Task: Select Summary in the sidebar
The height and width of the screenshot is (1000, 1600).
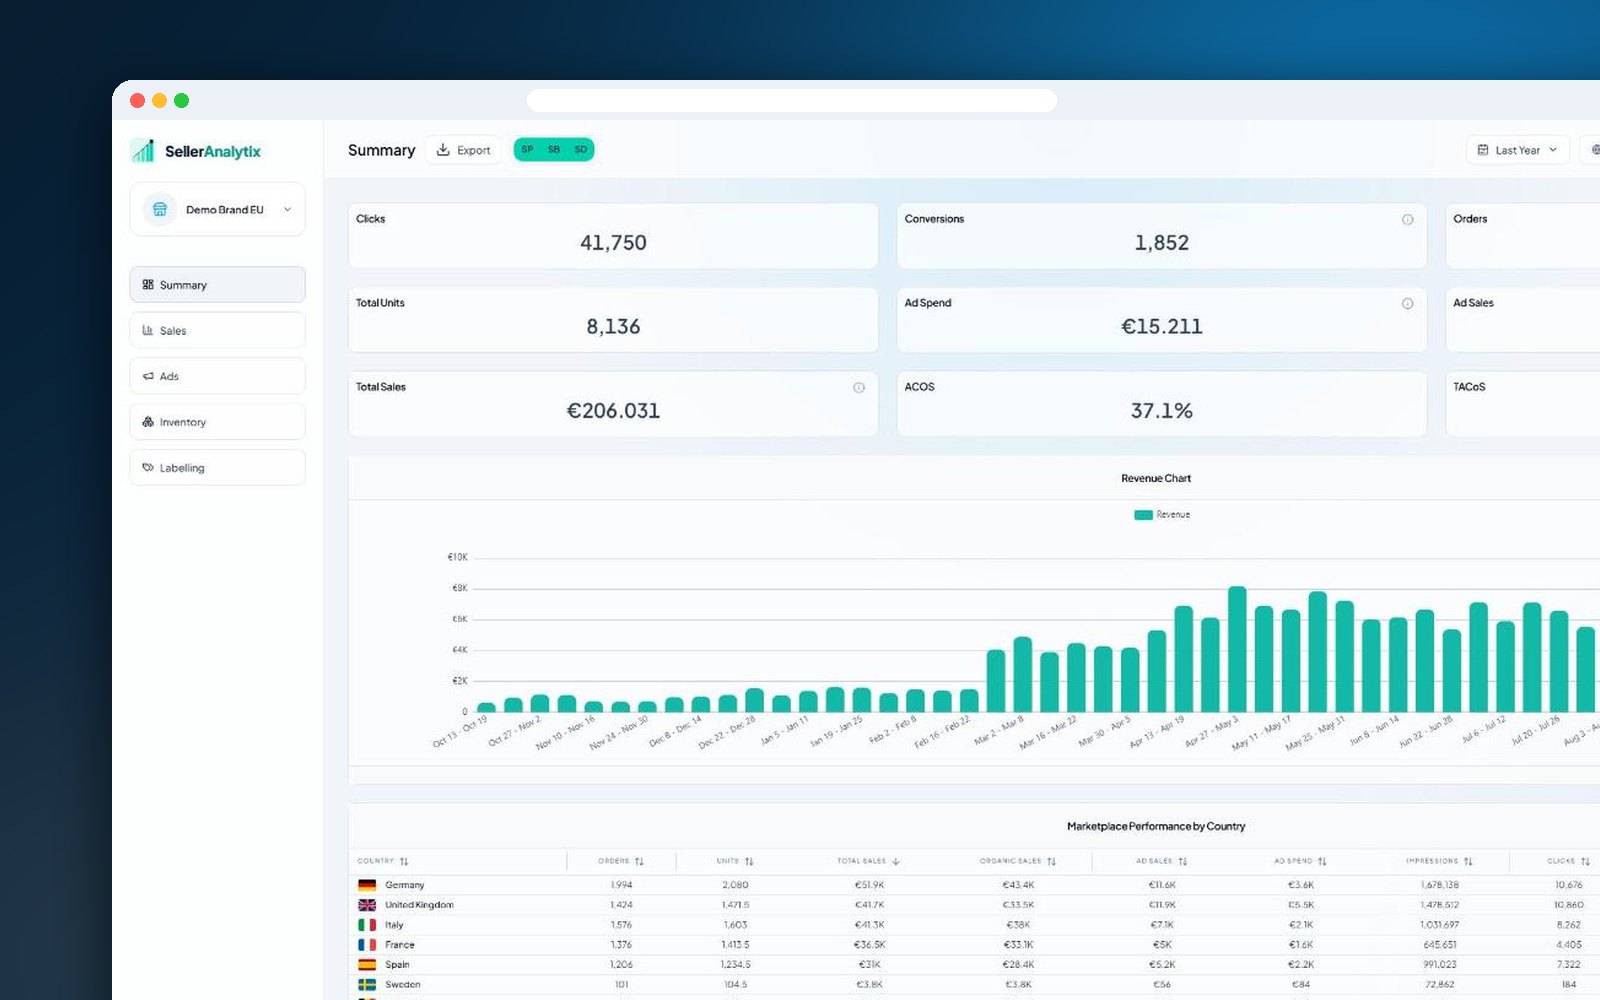Action: tap(217, 285)
